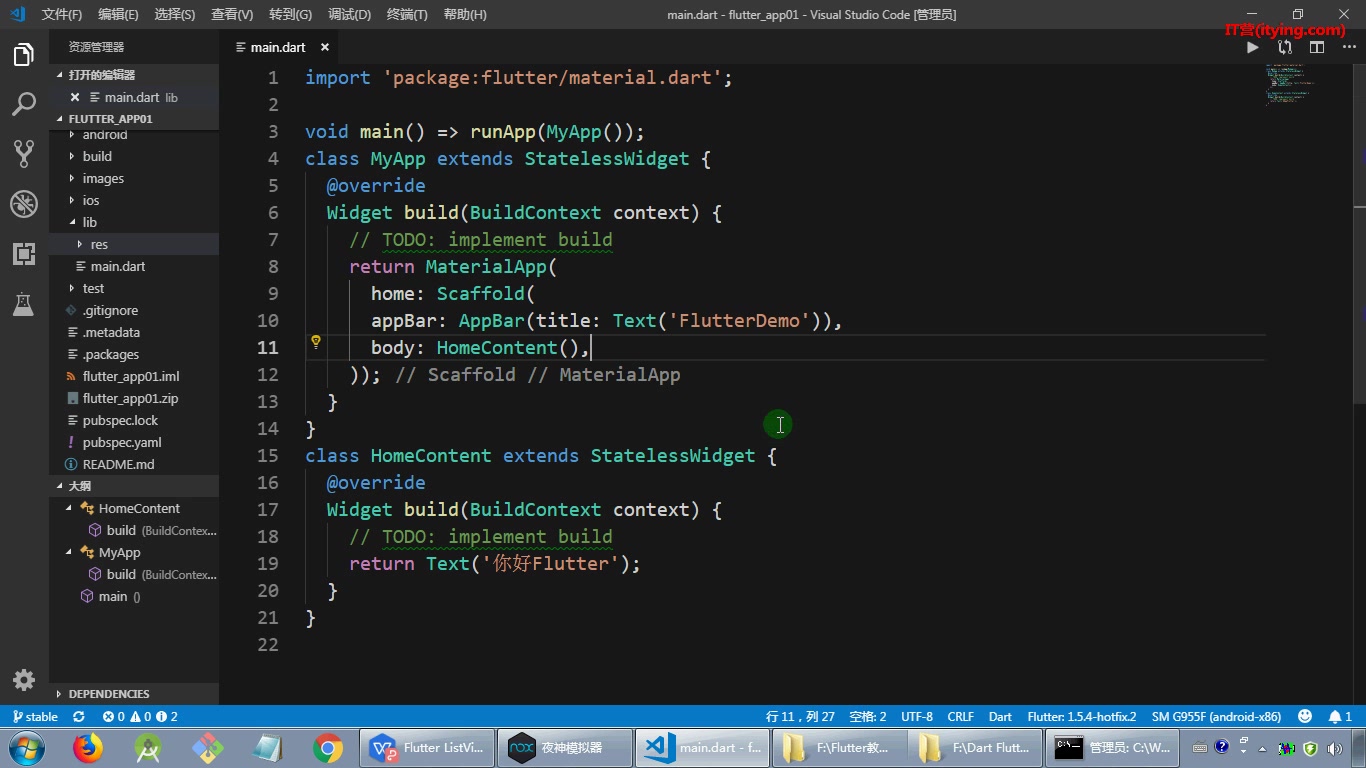This screenshot has height=768, width=1366.
Task: Open the View menu
Action: [x=232, y=14]
